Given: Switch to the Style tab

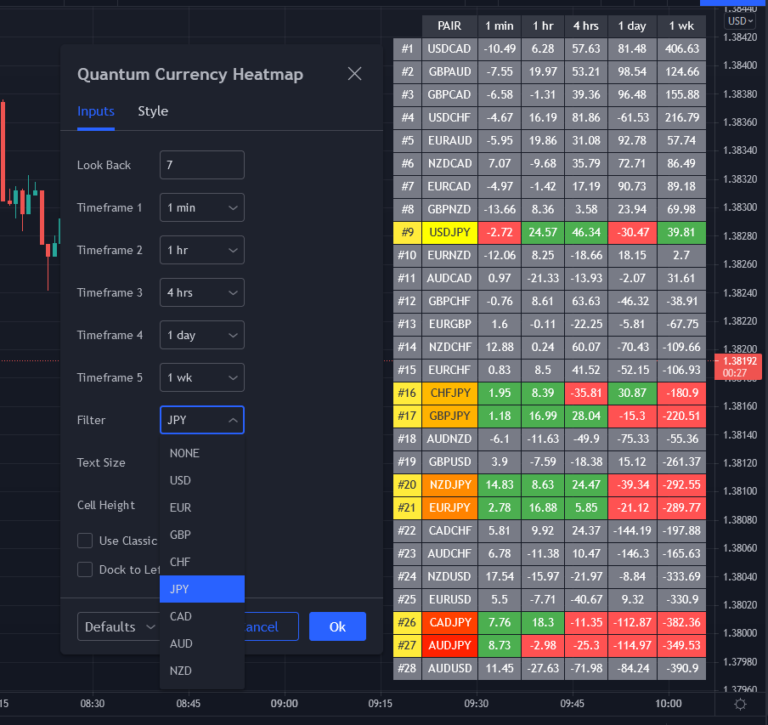Looking at the screenshot, I should (x=153, y=111).
